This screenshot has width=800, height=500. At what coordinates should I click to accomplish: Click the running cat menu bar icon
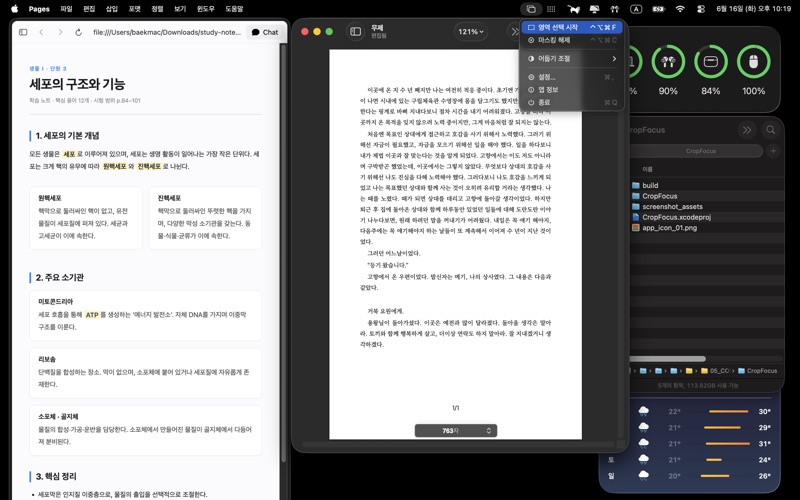point(573,9)
